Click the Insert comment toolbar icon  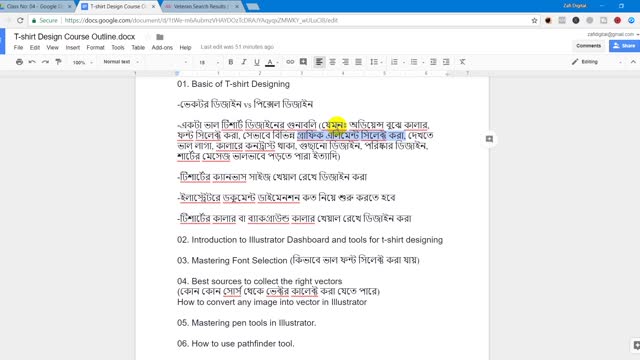[x=303, y=62]
